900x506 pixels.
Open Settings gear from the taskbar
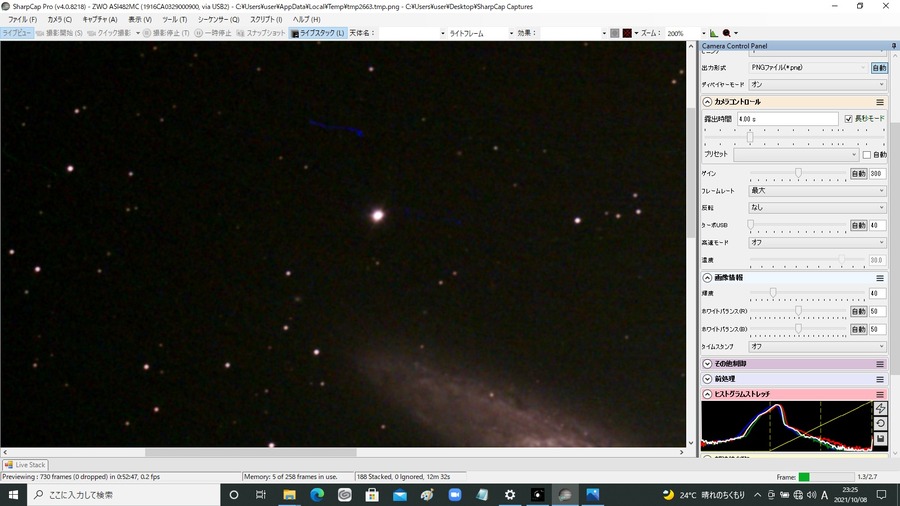click(510, 495)
